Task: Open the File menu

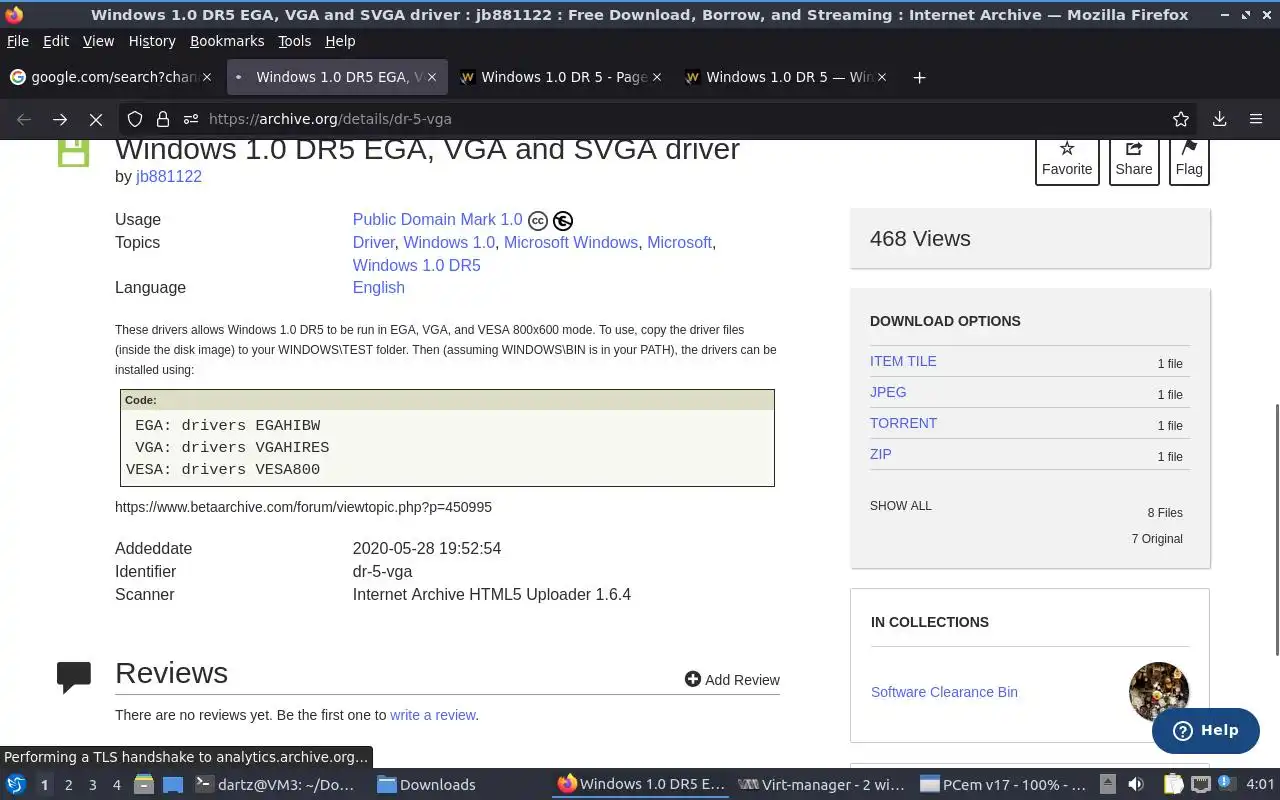Action: point(18,41)
